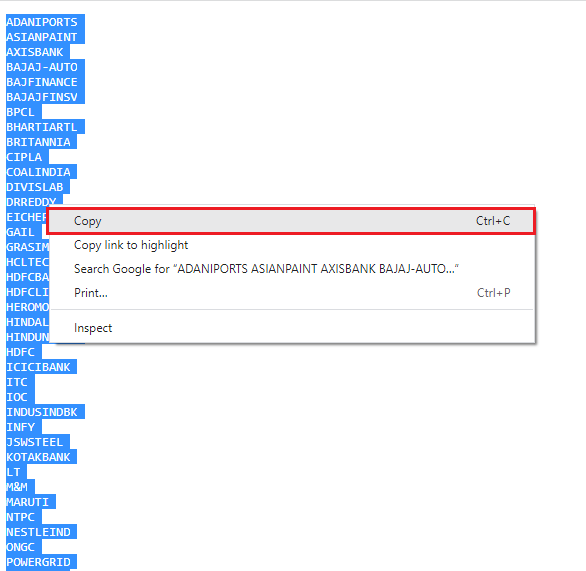Click the M&M text line
The height and width of the screenshot is (571, 586).
17,487
